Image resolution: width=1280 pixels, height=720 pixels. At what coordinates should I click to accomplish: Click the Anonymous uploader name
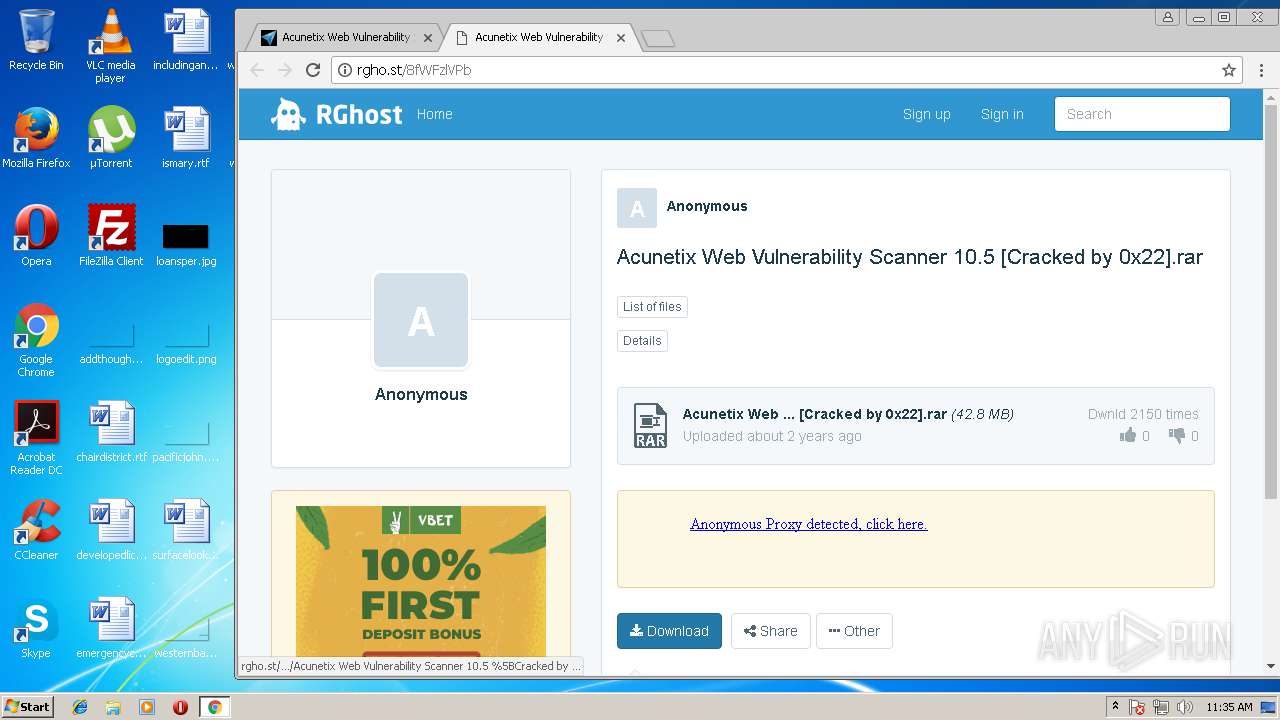tap(707, 206)
